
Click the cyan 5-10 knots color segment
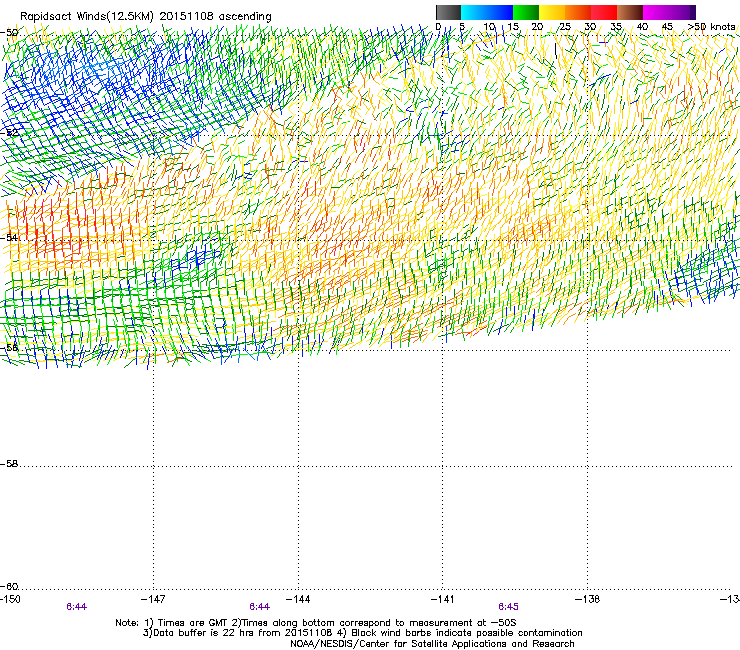[474, 12]
